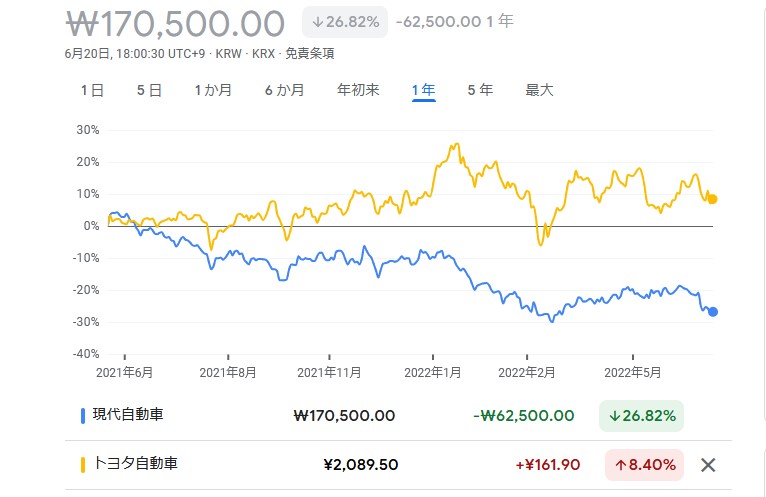
Task: Show the 最大 maximum range
Action: click(539, 90)
